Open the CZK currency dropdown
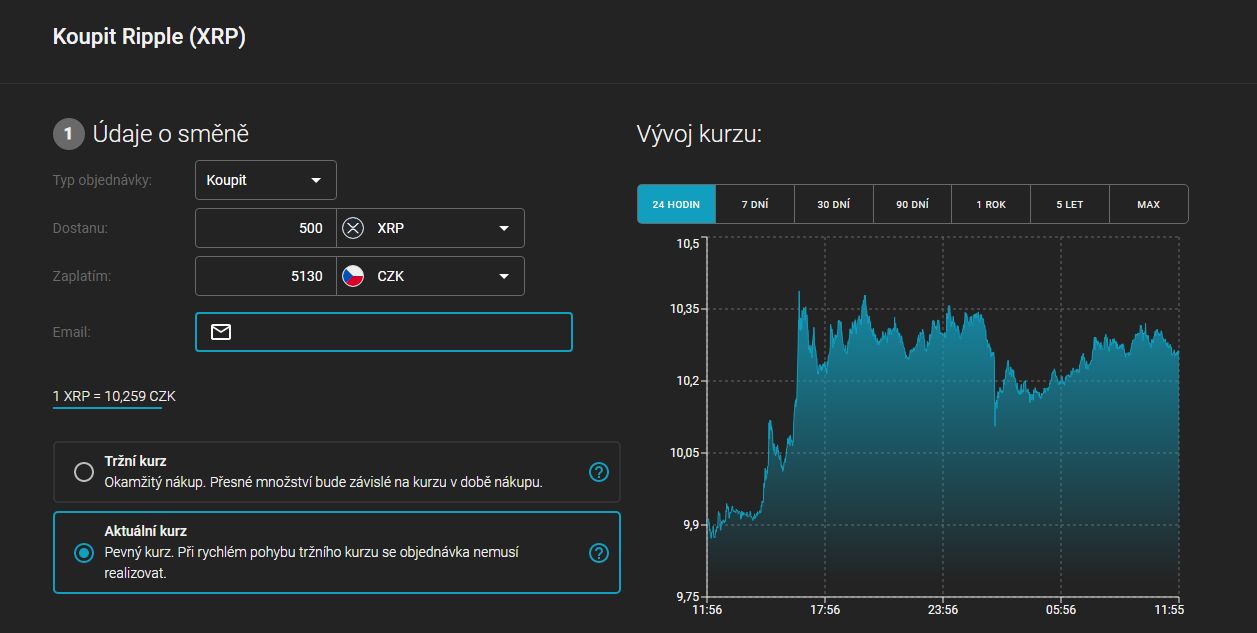The height and width of the screenshot is (633, 1257). pyautogui.click(x=430, y=276)
